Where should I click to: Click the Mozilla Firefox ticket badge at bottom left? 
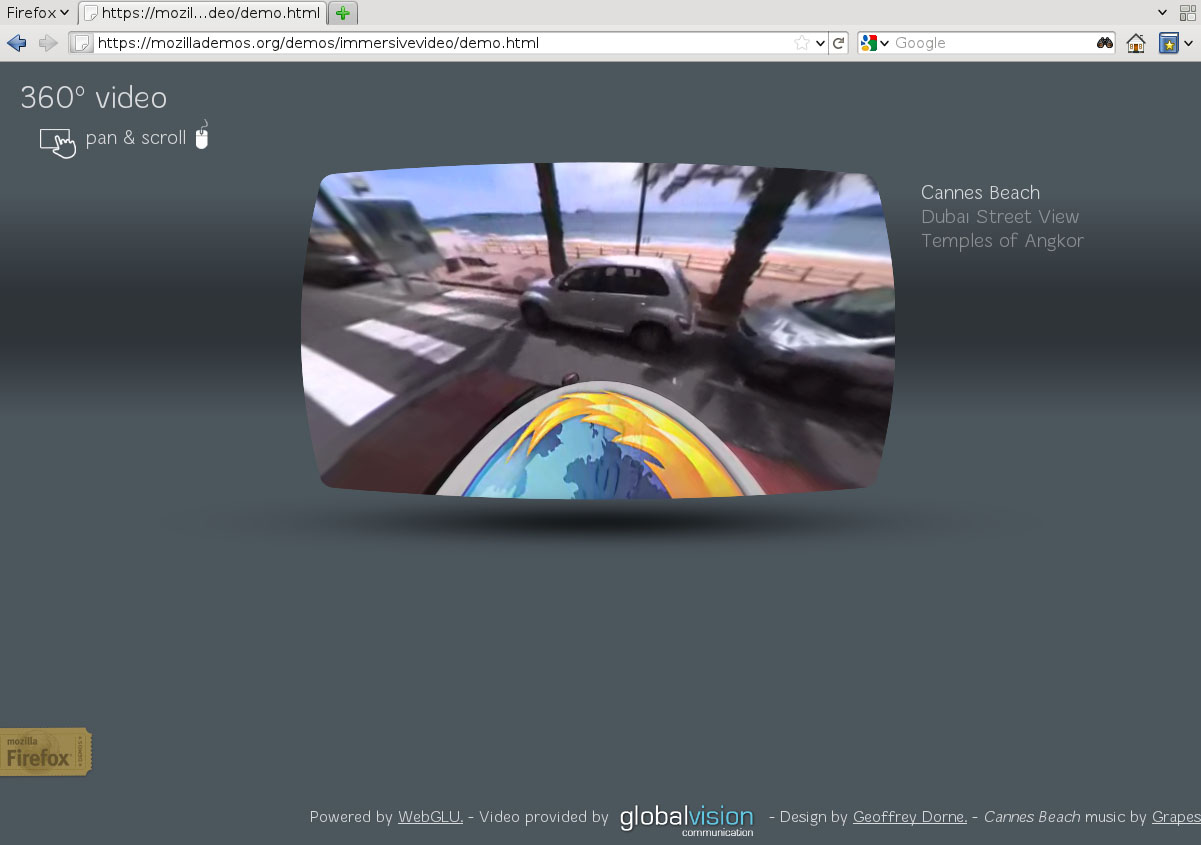coord(45,752)
